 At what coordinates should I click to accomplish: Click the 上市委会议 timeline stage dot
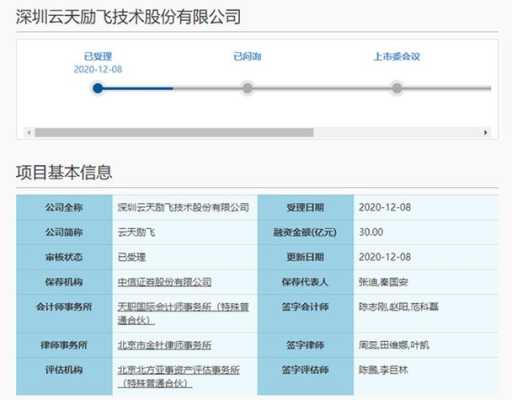tap(397, 88)
